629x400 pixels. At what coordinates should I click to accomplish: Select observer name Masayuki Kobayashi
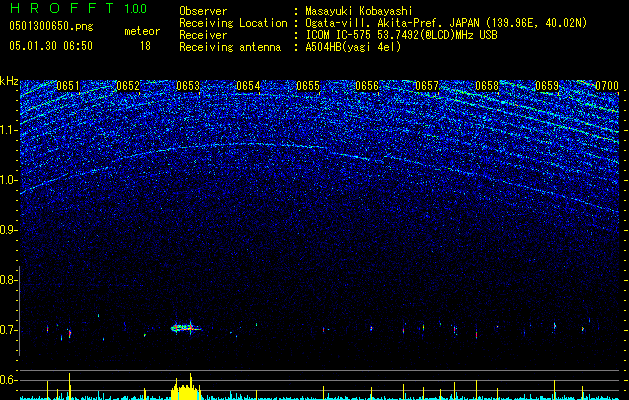(359, 11)
